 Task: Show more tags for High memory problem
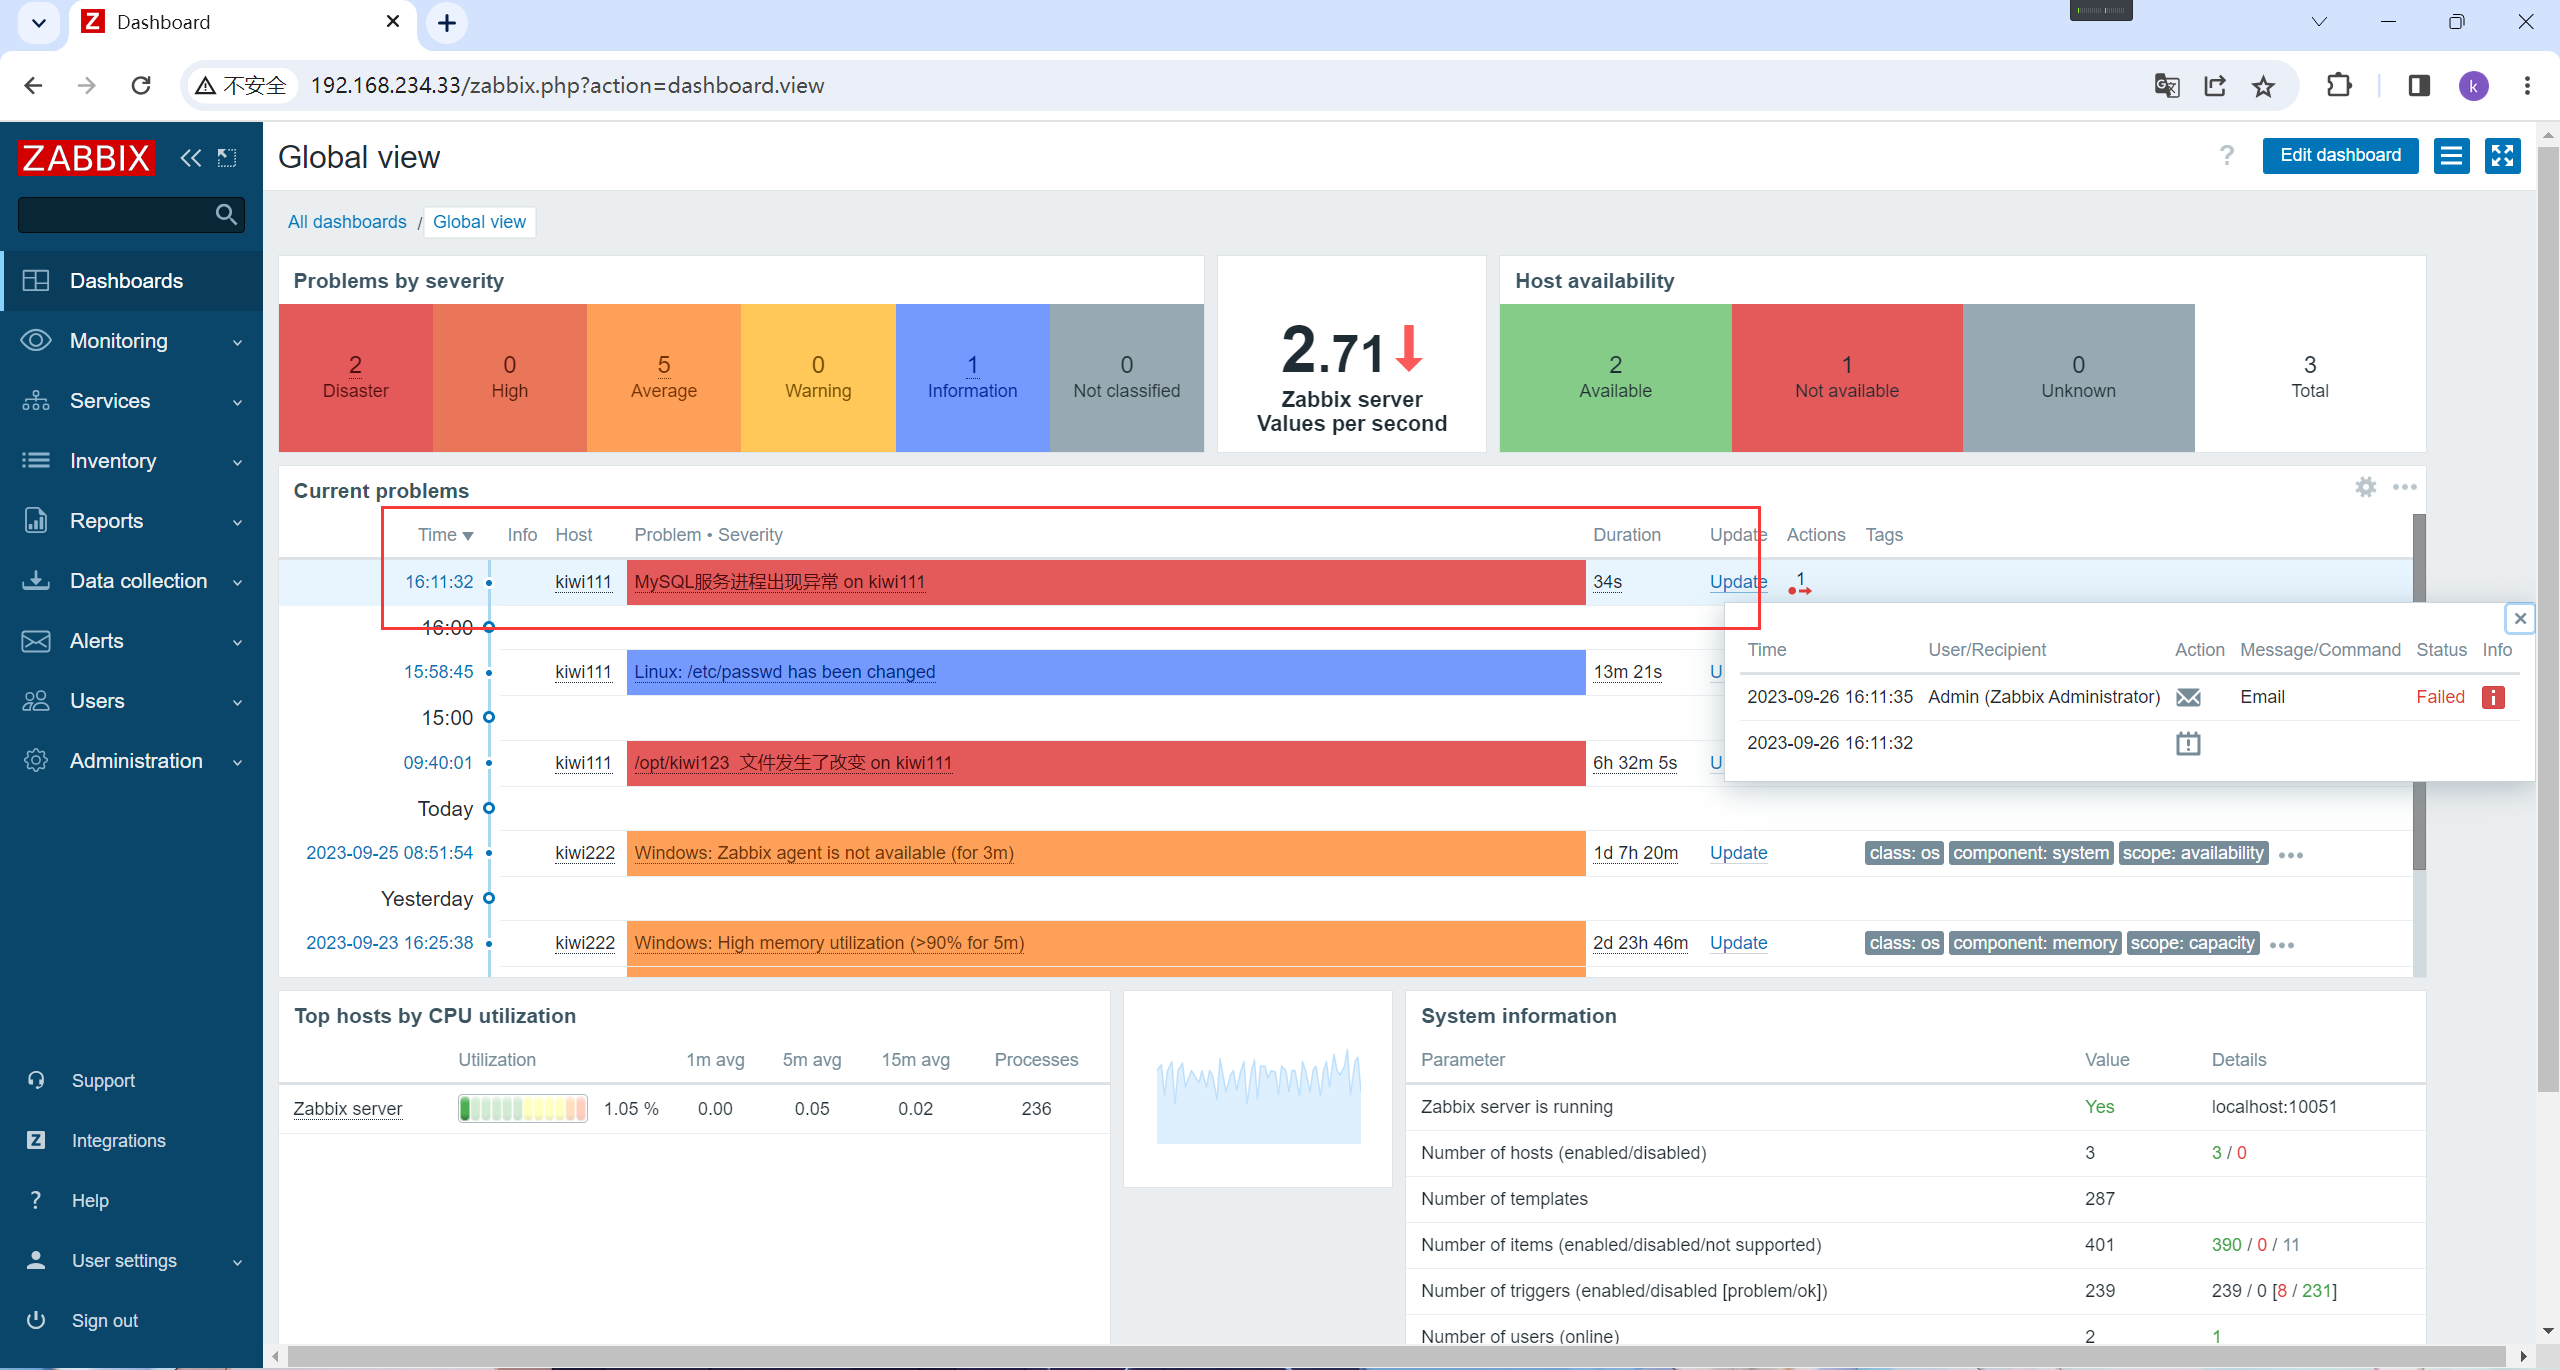click(x=2282, y=945)
